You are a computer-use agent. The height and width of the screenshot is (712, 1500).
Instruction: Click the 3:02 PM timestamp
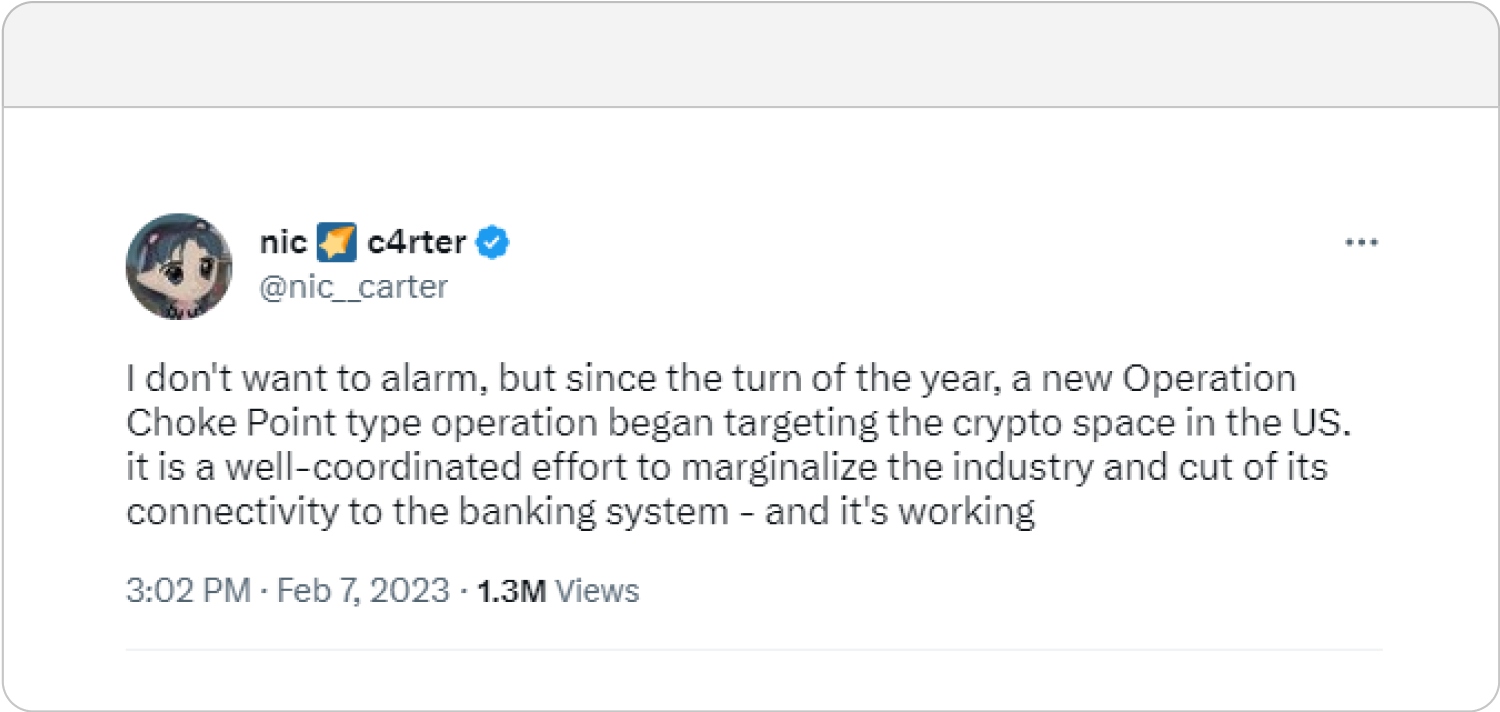tap(188, 590)
